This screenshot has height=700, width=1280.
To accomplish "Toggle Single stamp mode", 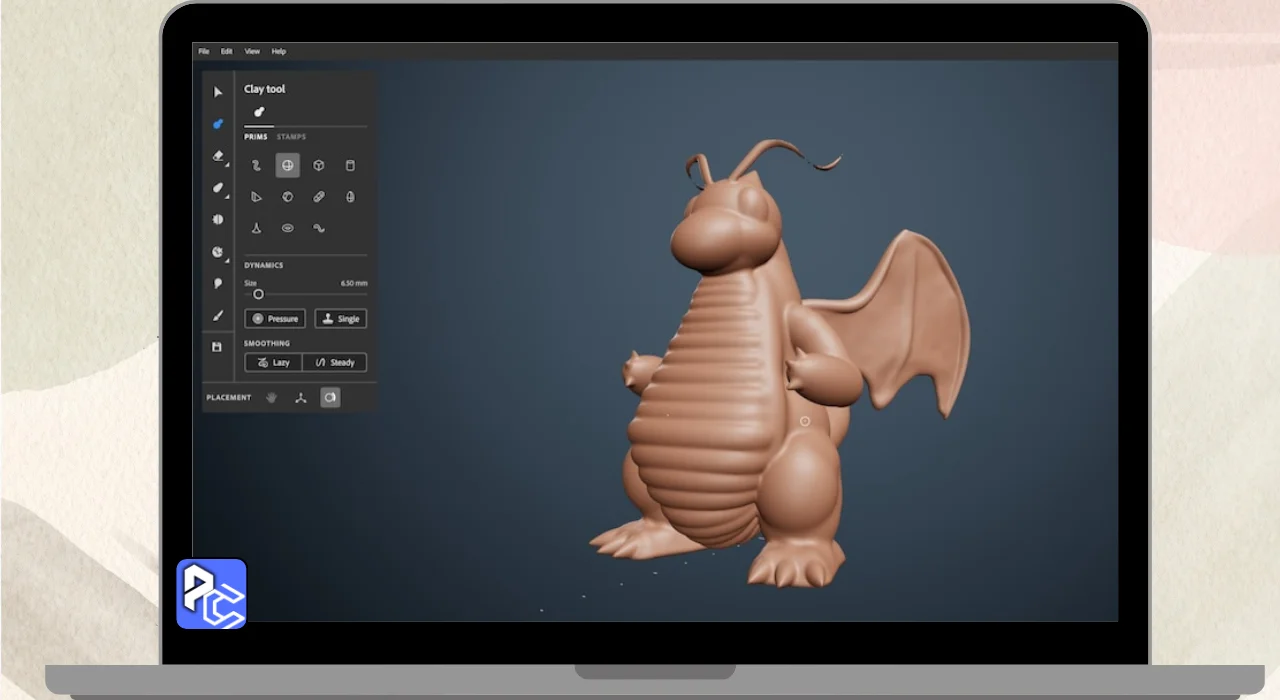I will tap(341, 319).
